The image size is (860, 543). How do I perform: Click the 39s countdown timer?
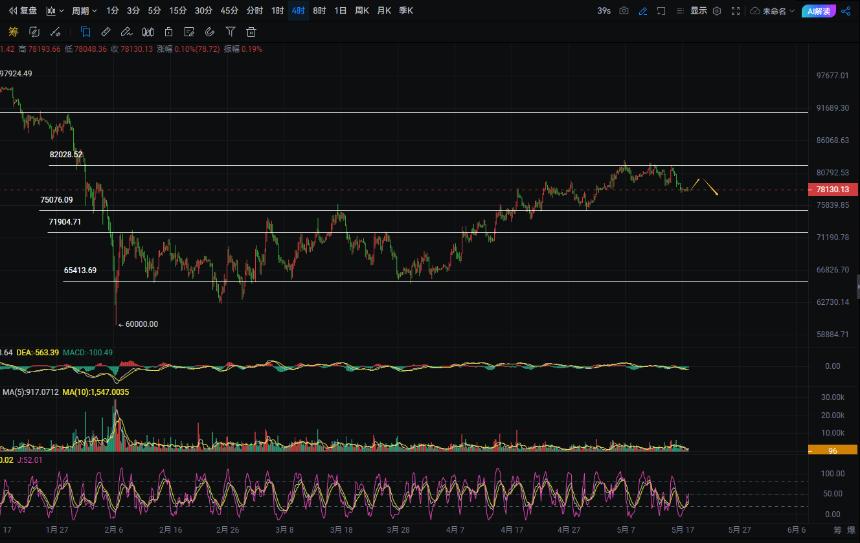pos(604,10)
